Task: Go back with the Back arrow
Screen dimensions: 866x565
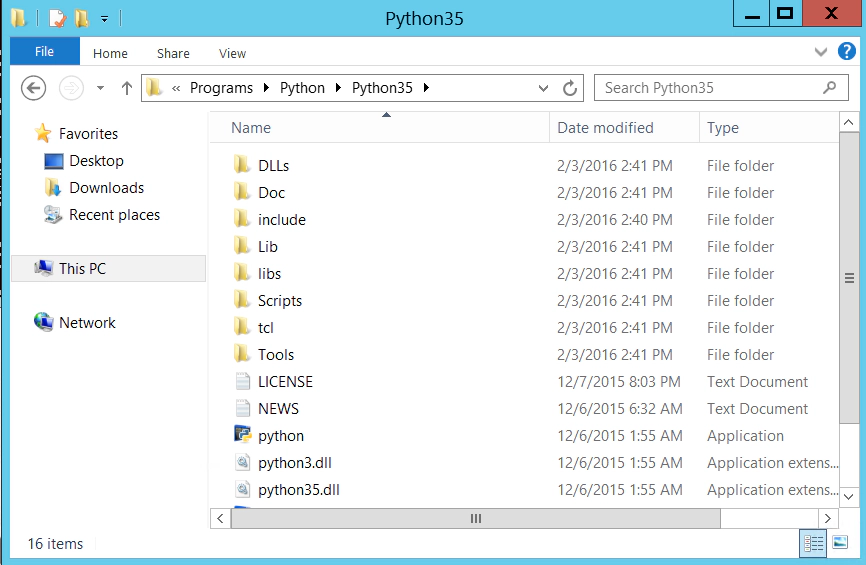Action: [x=33, y=88]
